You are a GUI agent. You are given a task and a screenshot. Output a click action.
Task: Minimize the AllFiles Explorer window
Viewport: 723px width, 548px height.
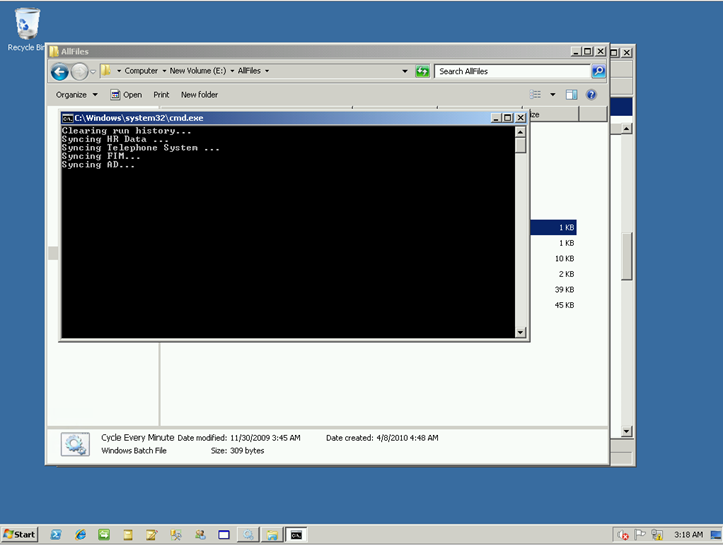pos(575,52)
